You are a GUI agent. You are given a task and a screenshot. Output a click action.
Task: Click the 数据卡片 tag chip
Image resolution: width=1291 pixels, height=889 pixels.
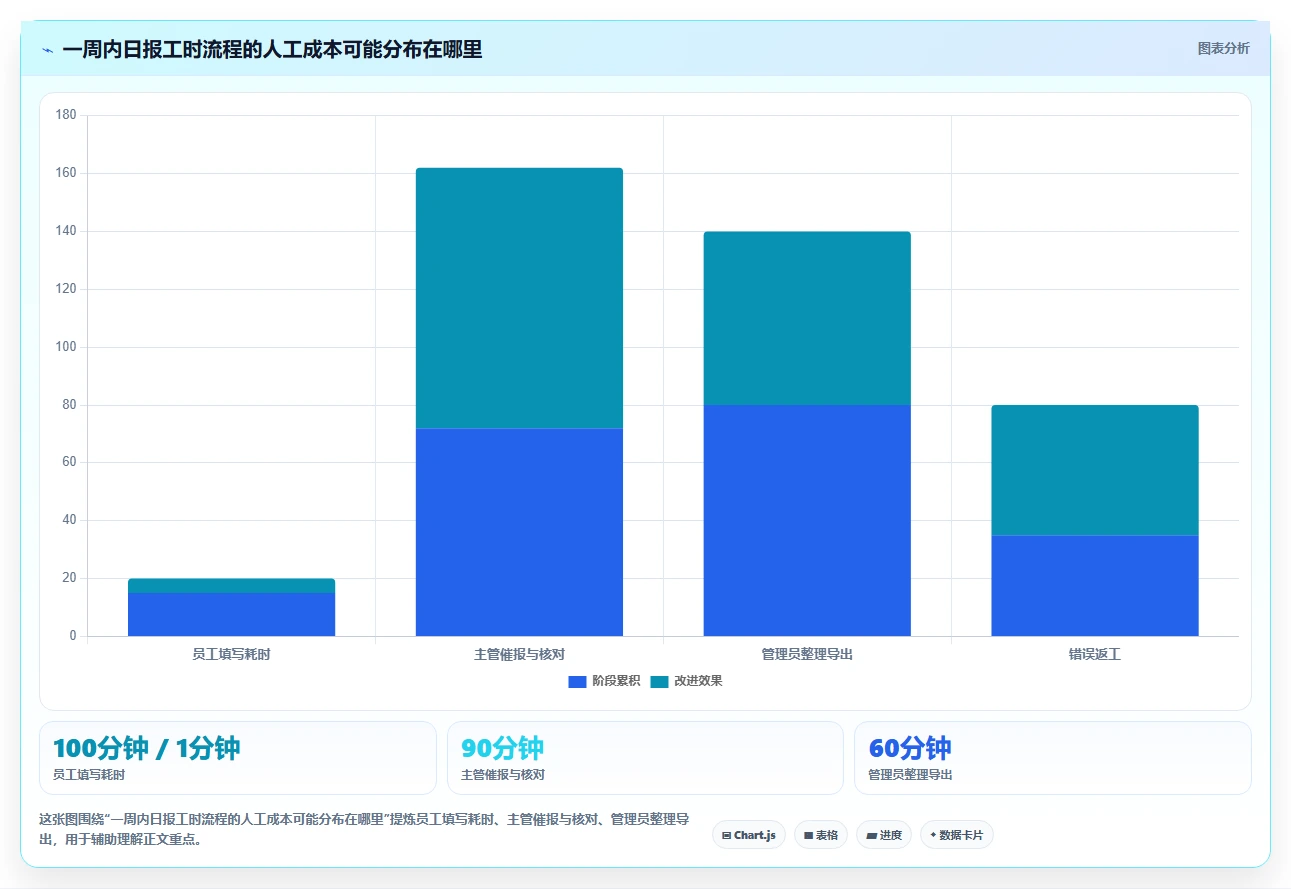957,835
